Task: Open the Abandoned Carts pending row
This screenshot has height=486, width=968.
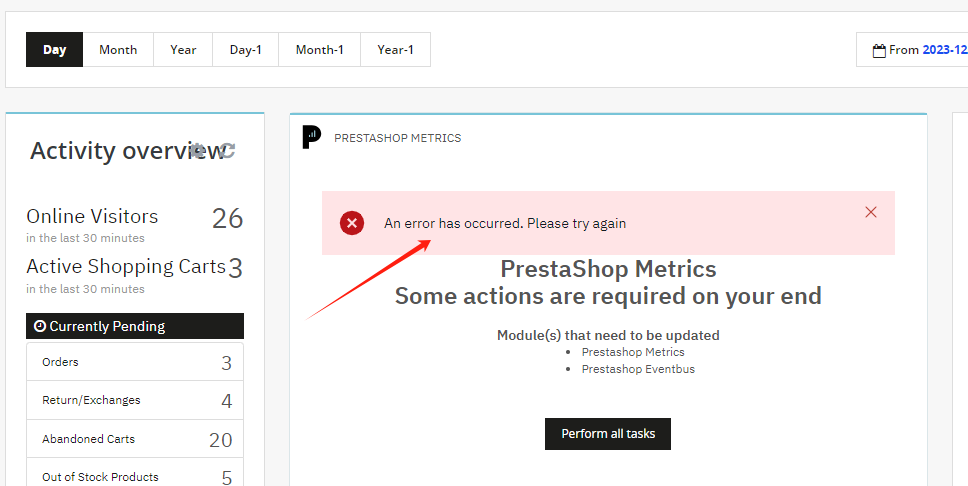Action: 135,439
